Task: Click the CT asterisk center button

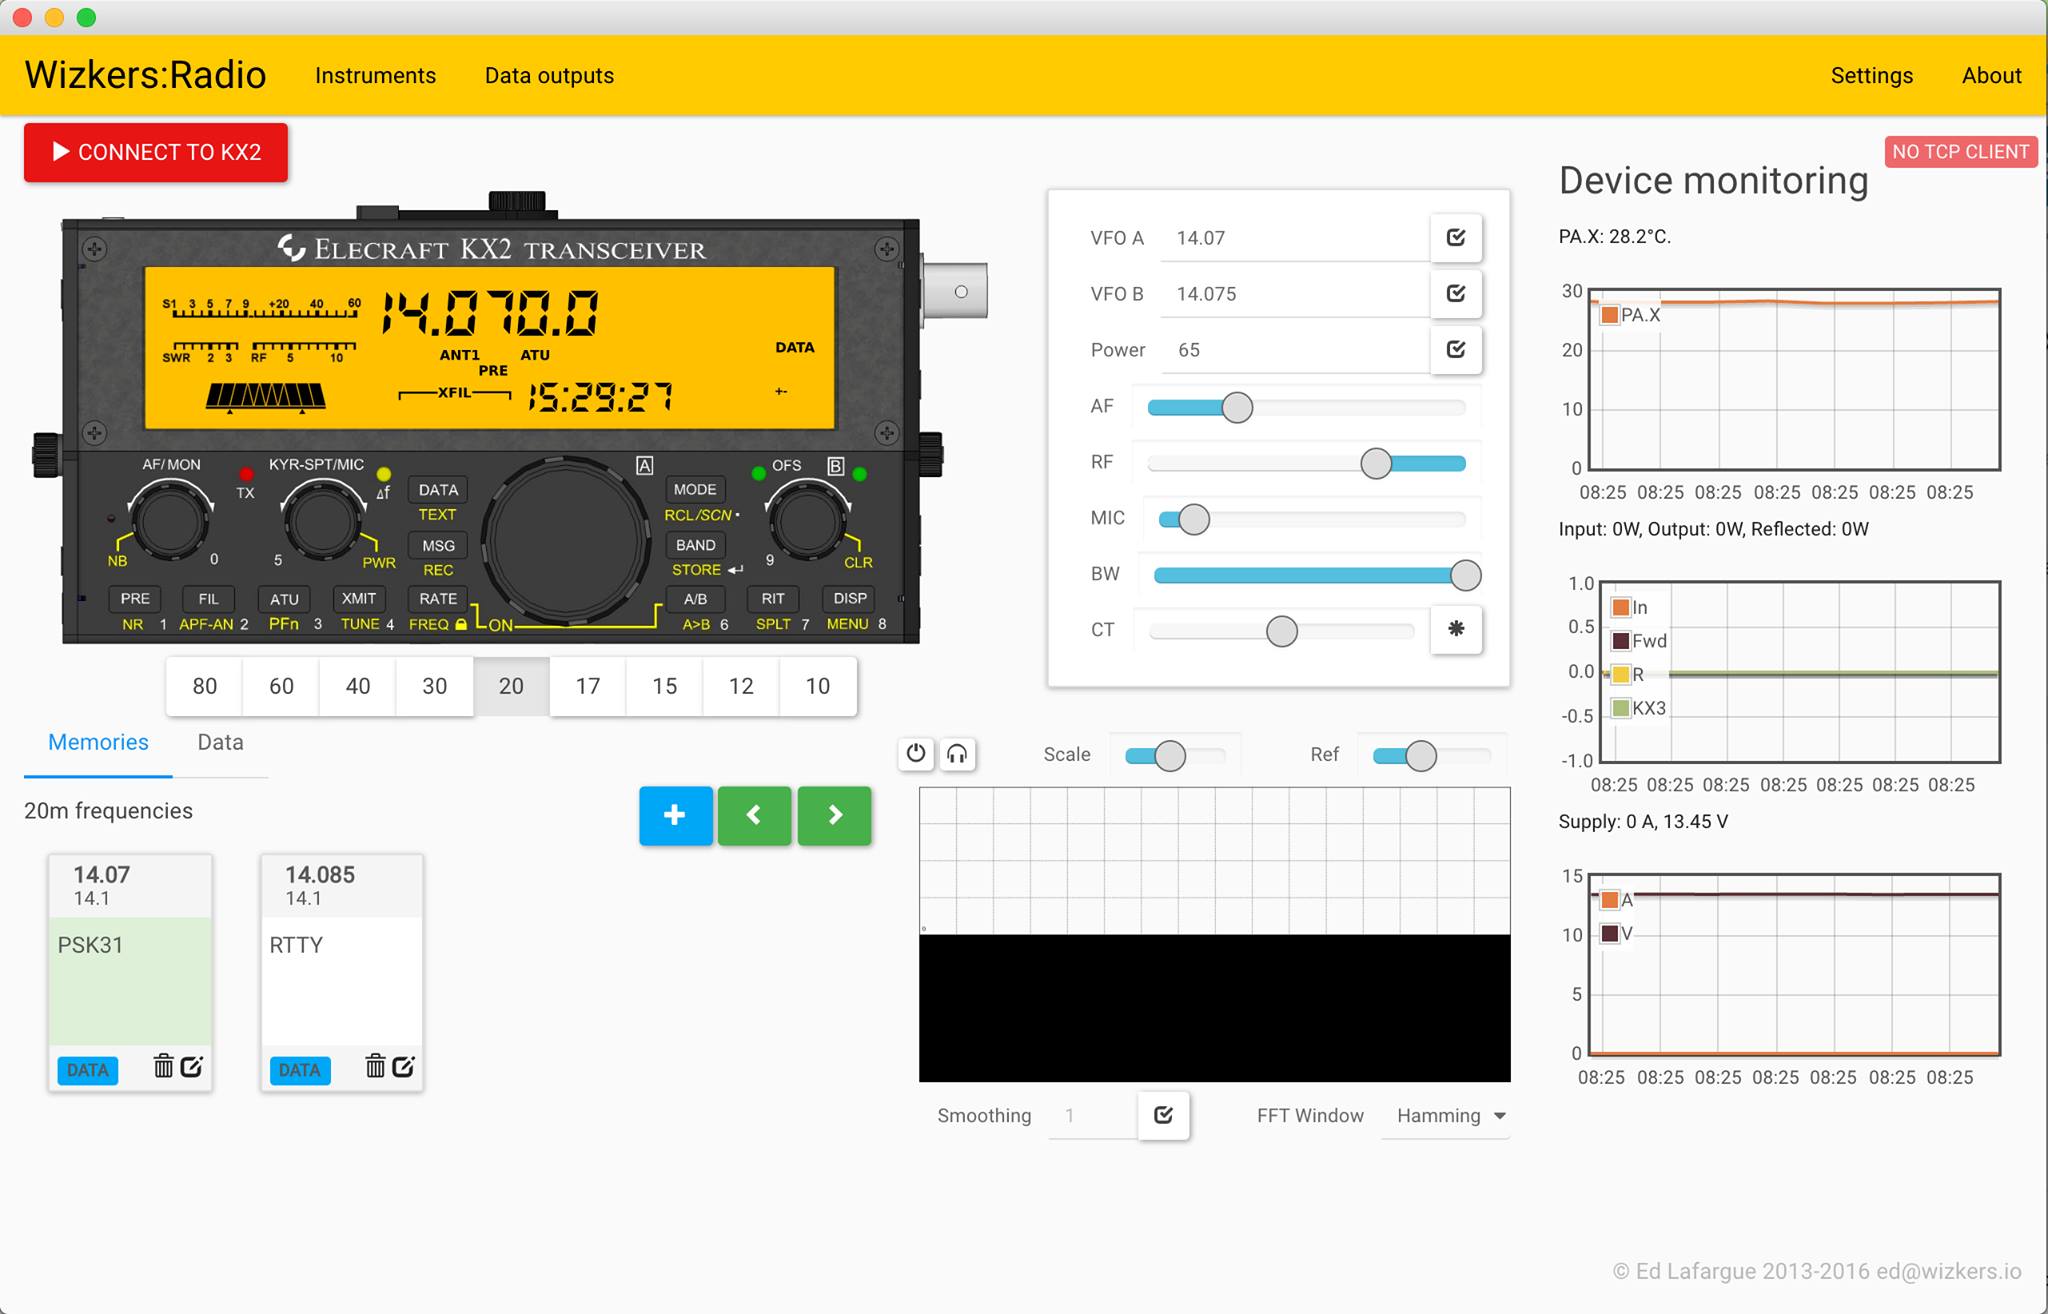Action: 1456,629
